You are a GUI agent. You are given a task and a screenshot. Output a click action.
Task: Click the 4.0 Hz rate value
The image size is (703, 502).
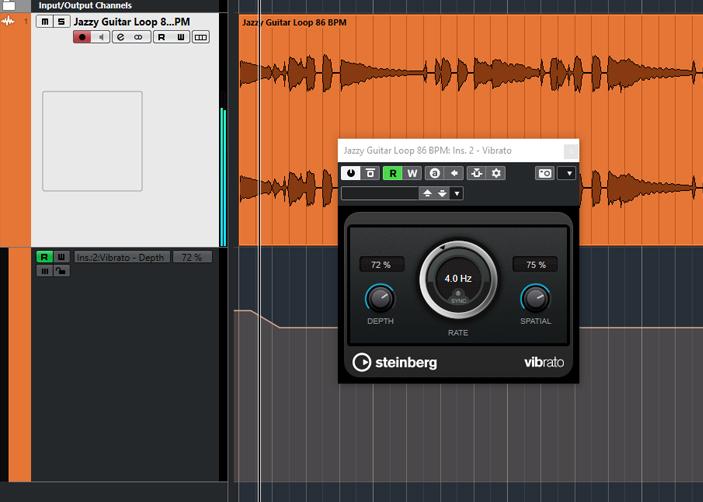457,278
